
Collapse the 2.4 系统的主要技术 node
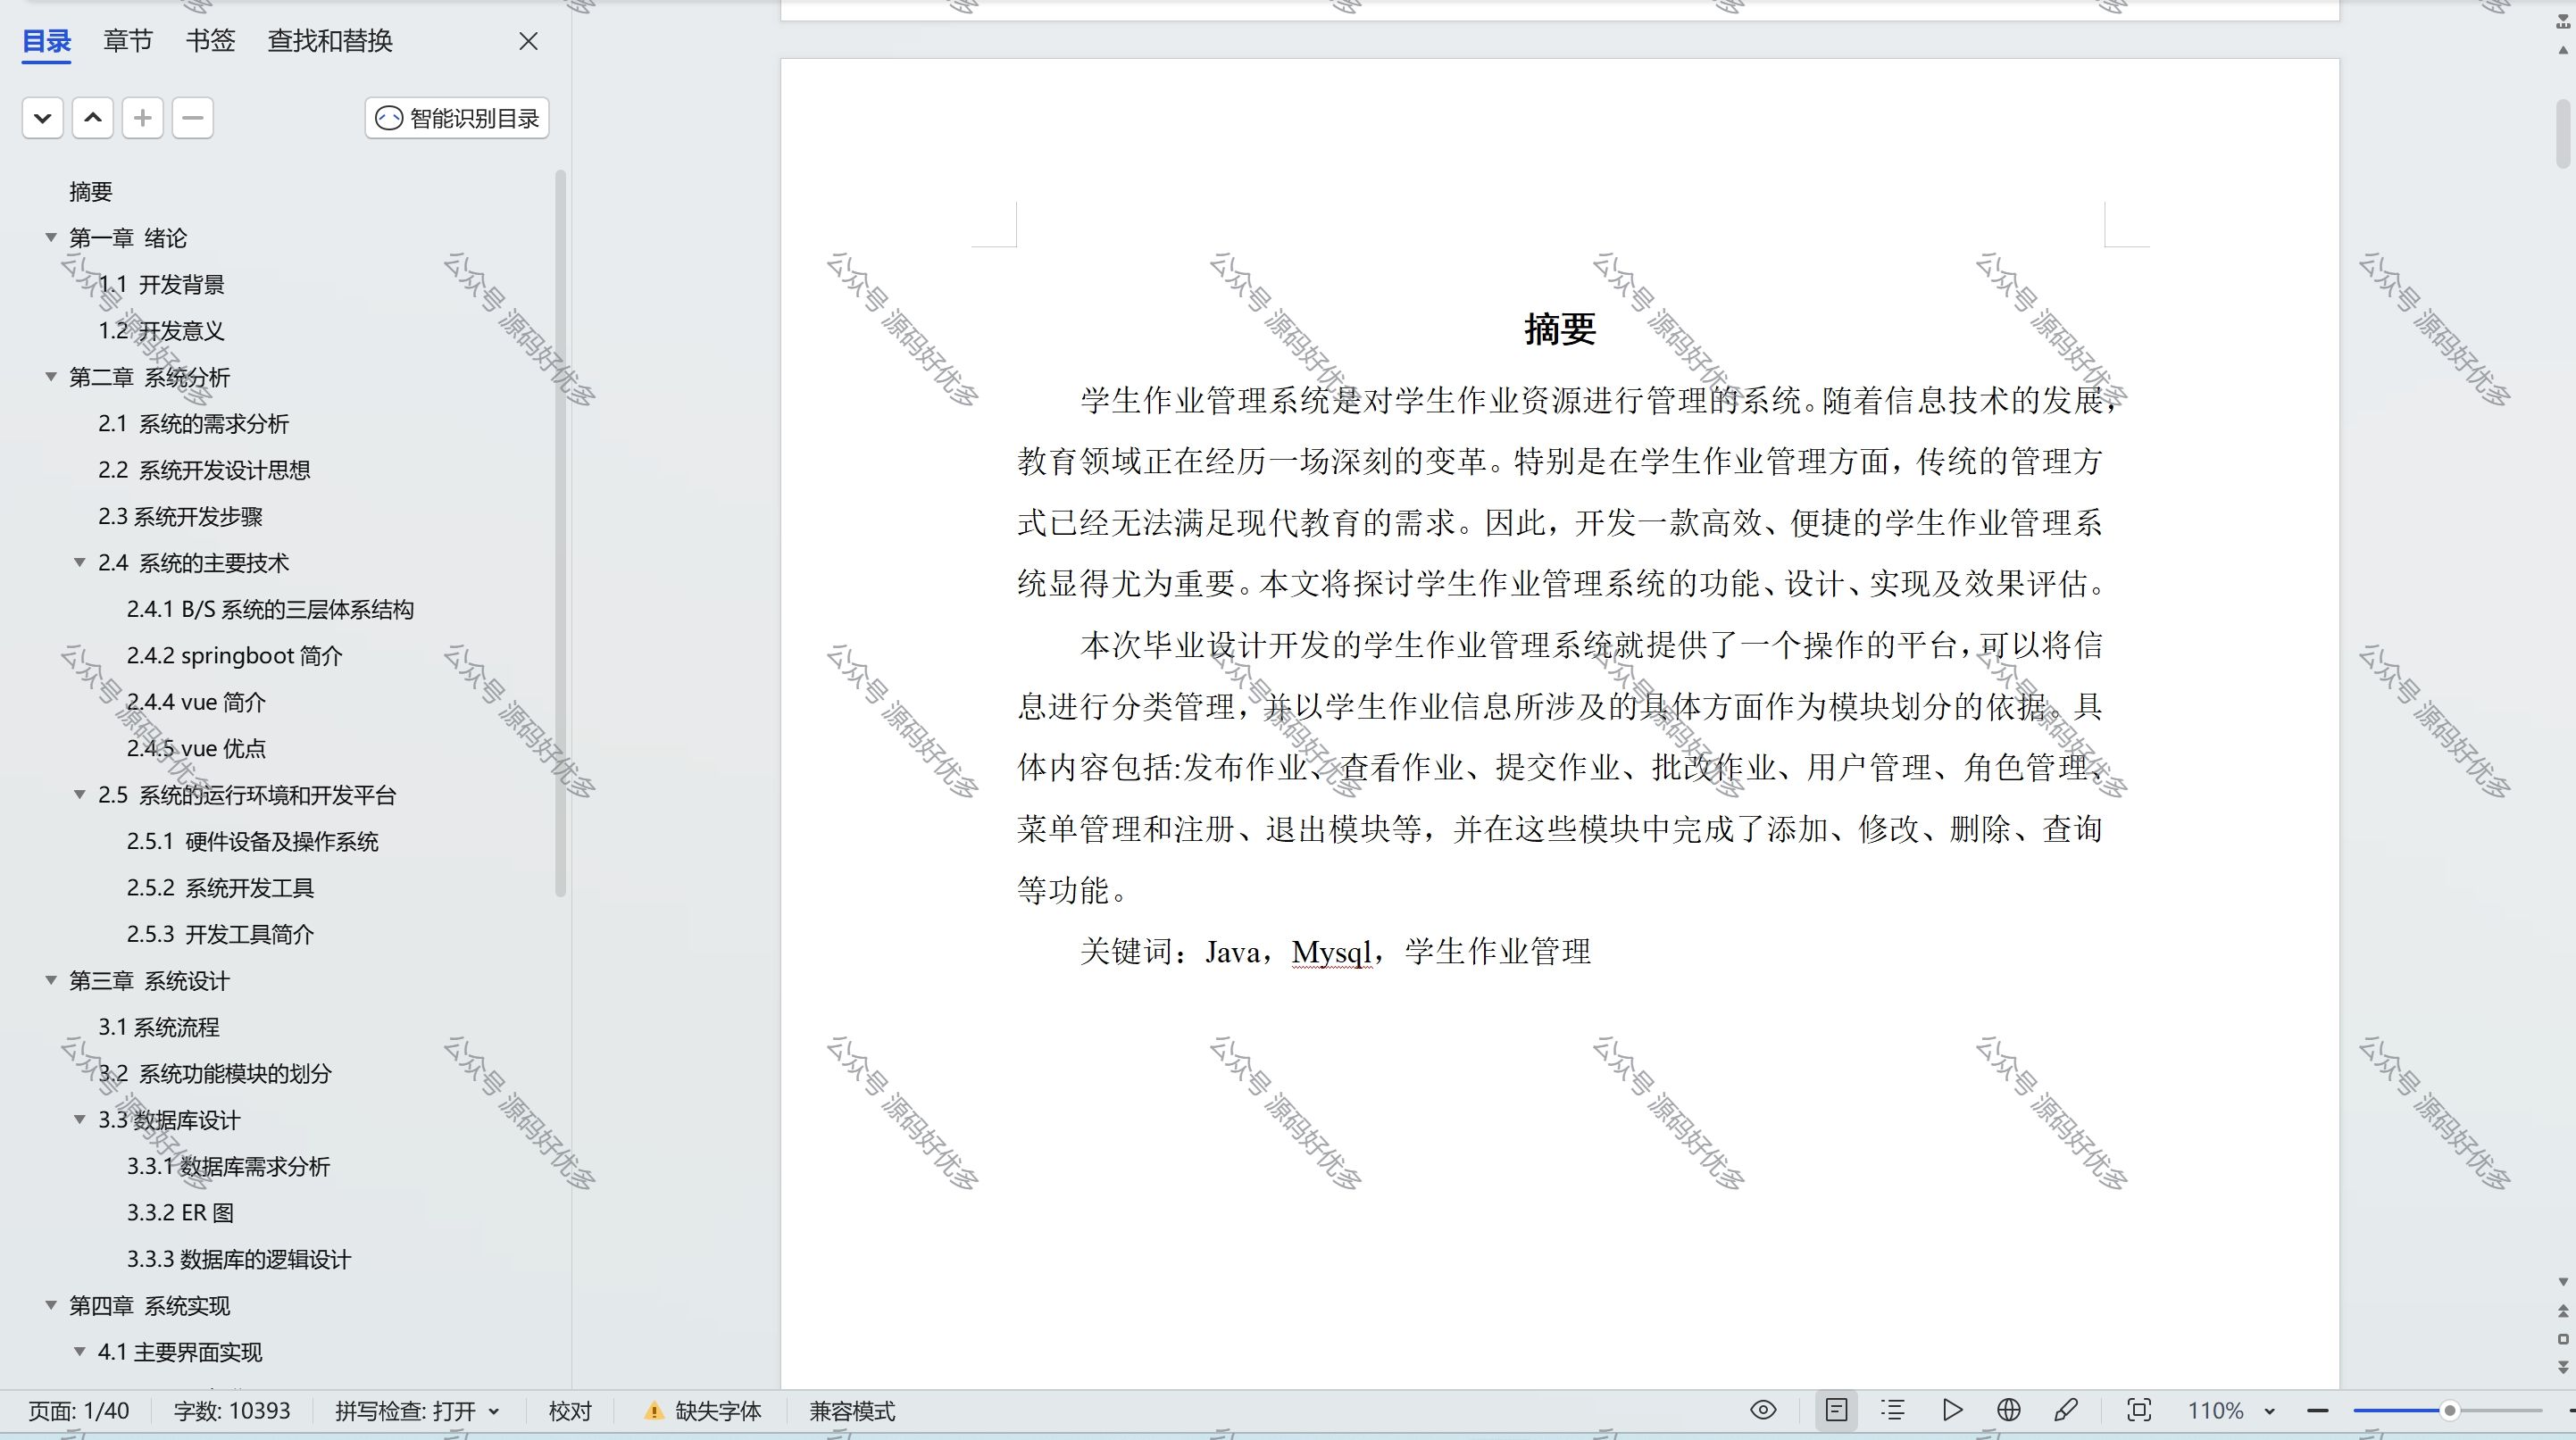80,563
